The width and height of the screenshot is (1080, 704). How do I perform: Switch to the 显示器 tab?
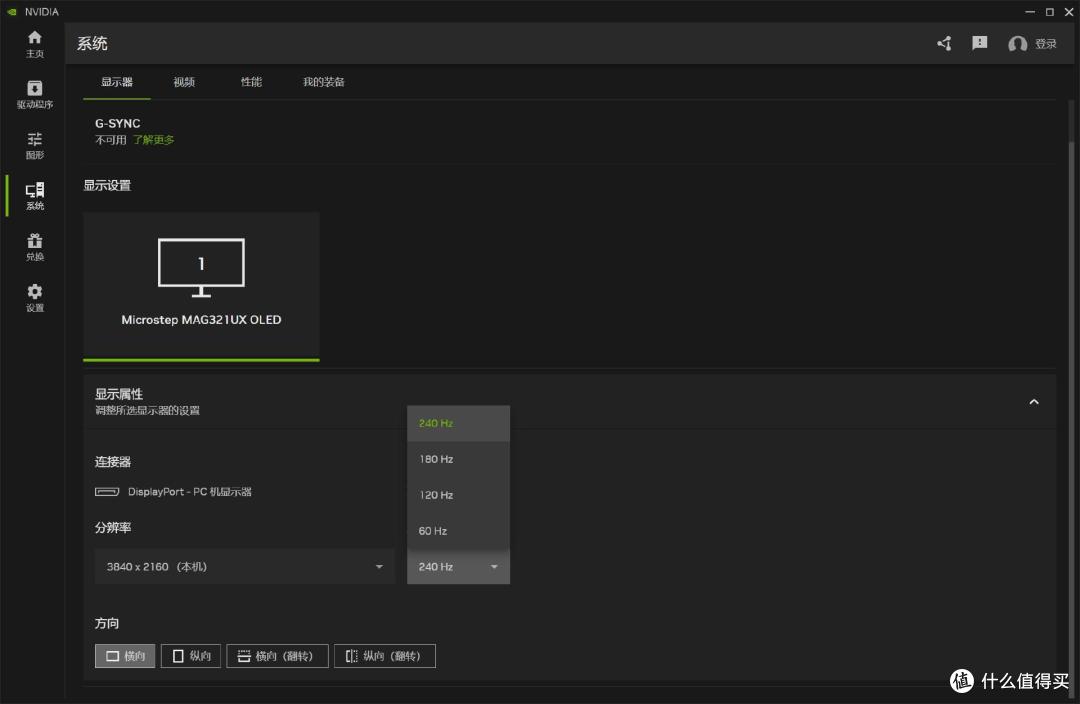coord(116,82)
